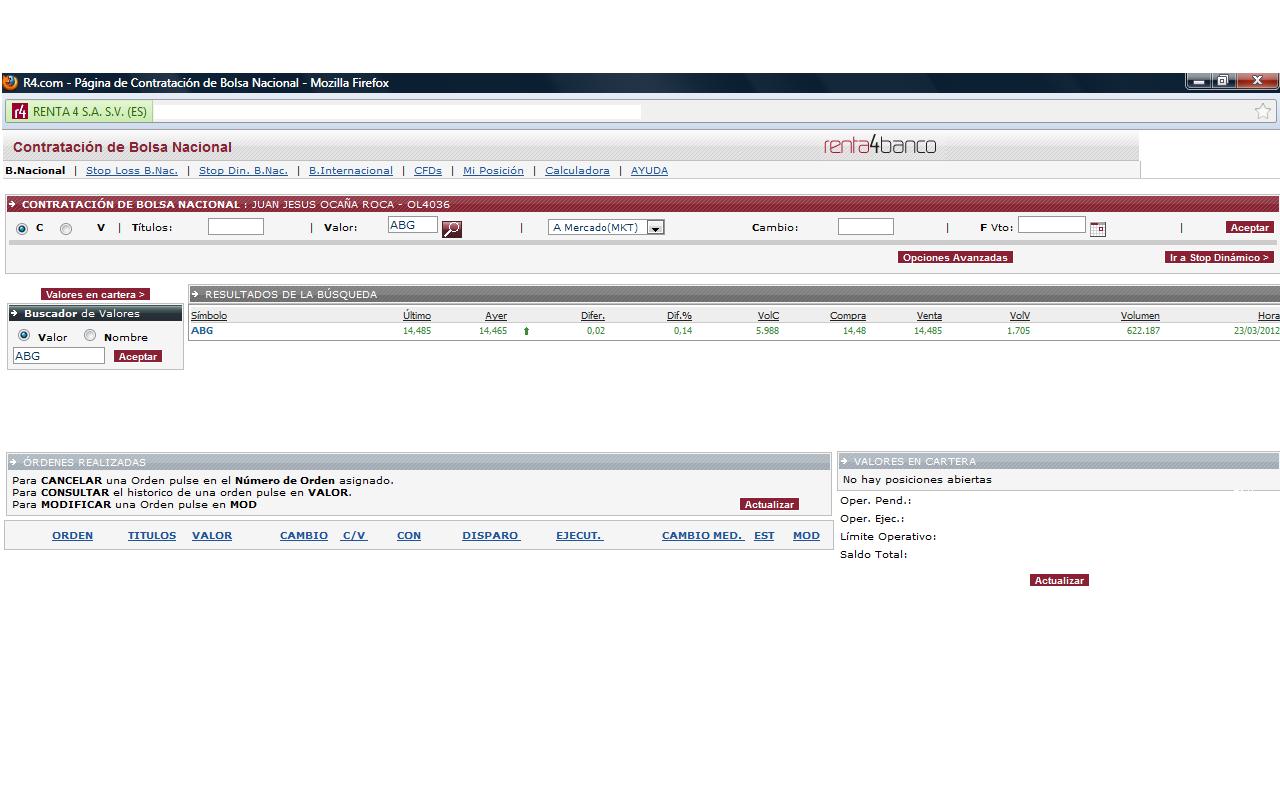
Task: Click the RENTA 4 site identity icon
Action: click(20, 111)
